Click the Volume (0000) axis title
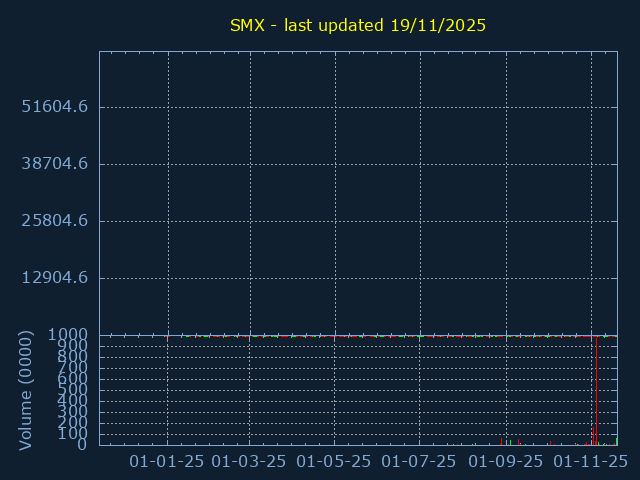This screenshot has height=480, width=640. pos(26,392)
